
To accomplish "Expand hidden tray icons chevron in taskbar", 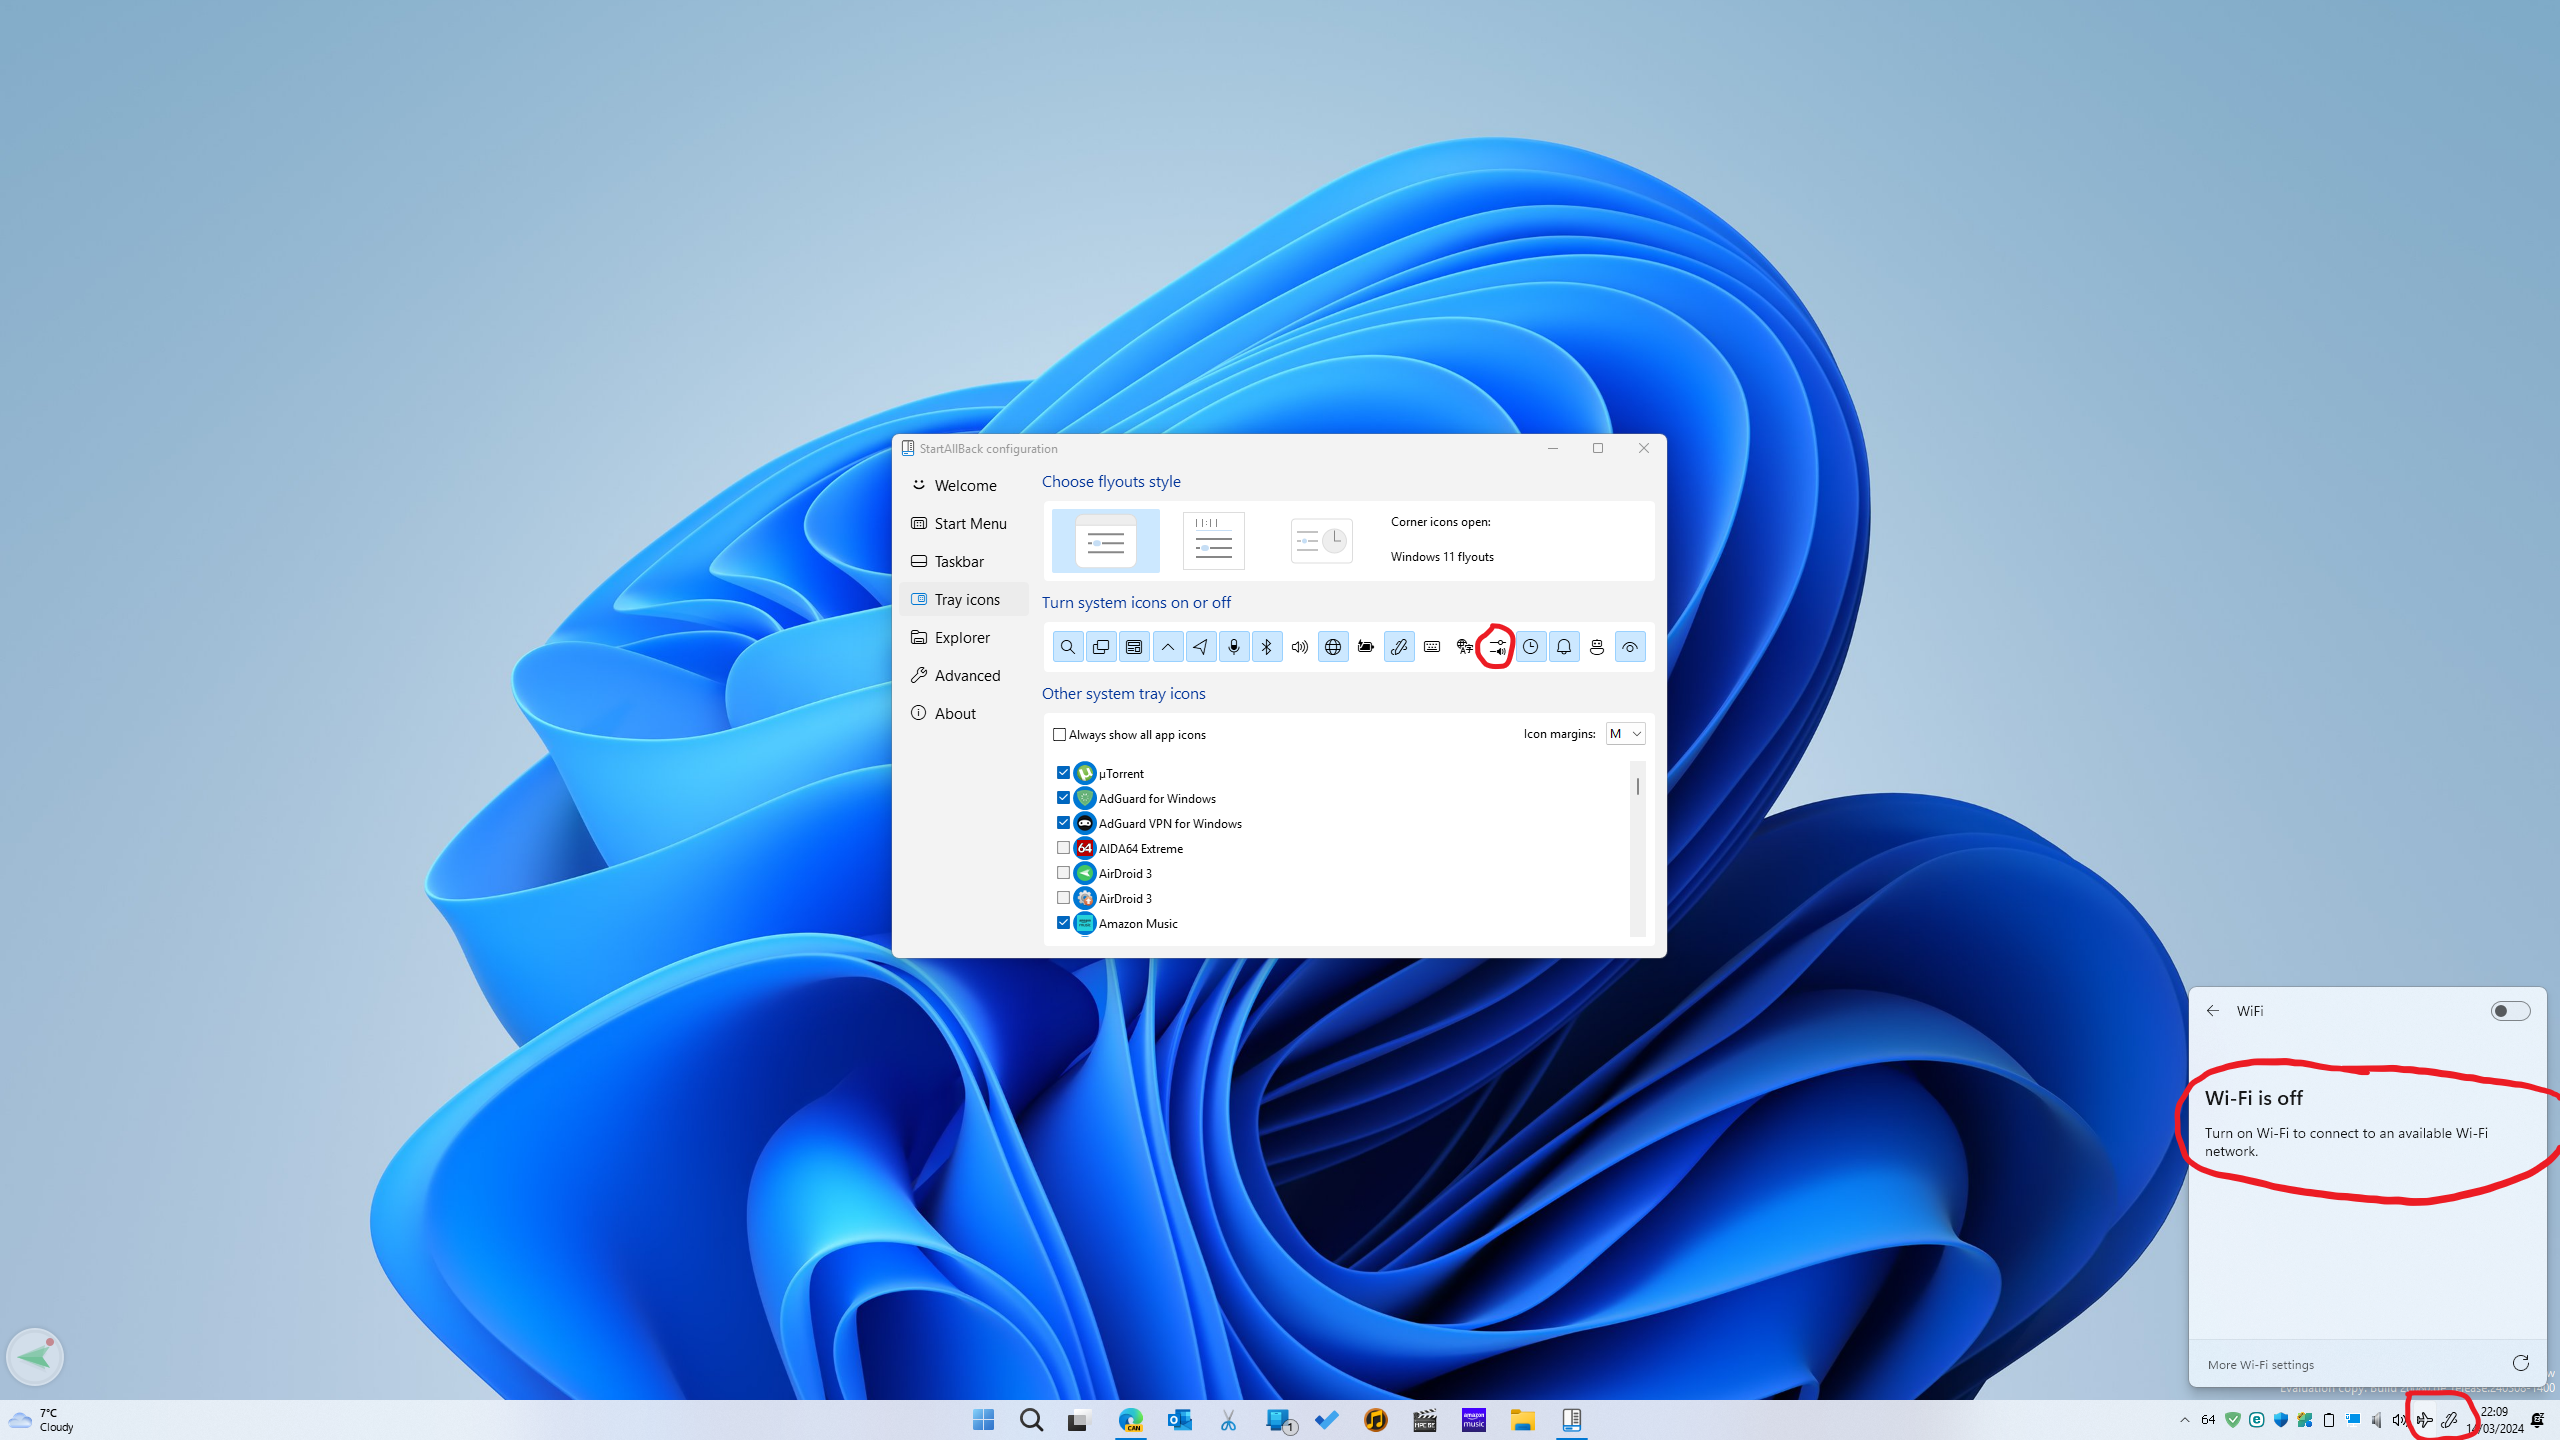I will 2184,1420.
